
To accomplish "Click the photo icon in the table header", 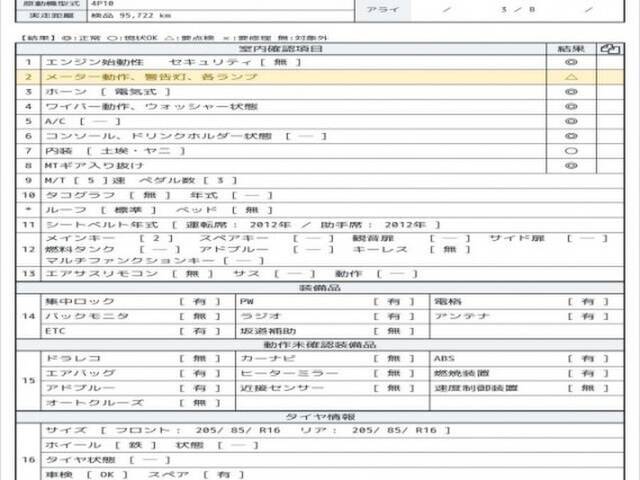I will click(610, 49).
